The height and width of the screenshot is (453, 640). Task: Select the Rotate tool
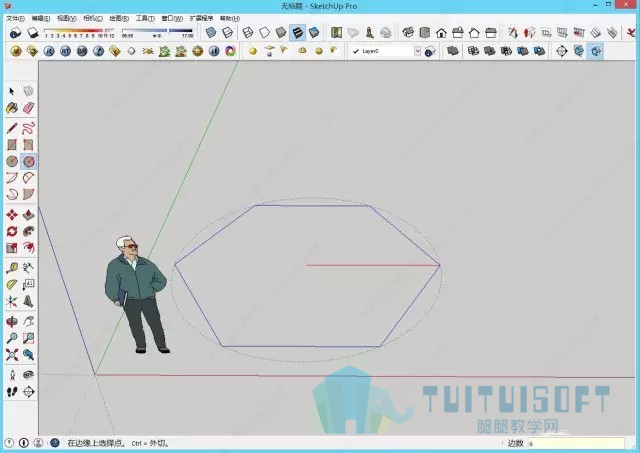point(12,231)
